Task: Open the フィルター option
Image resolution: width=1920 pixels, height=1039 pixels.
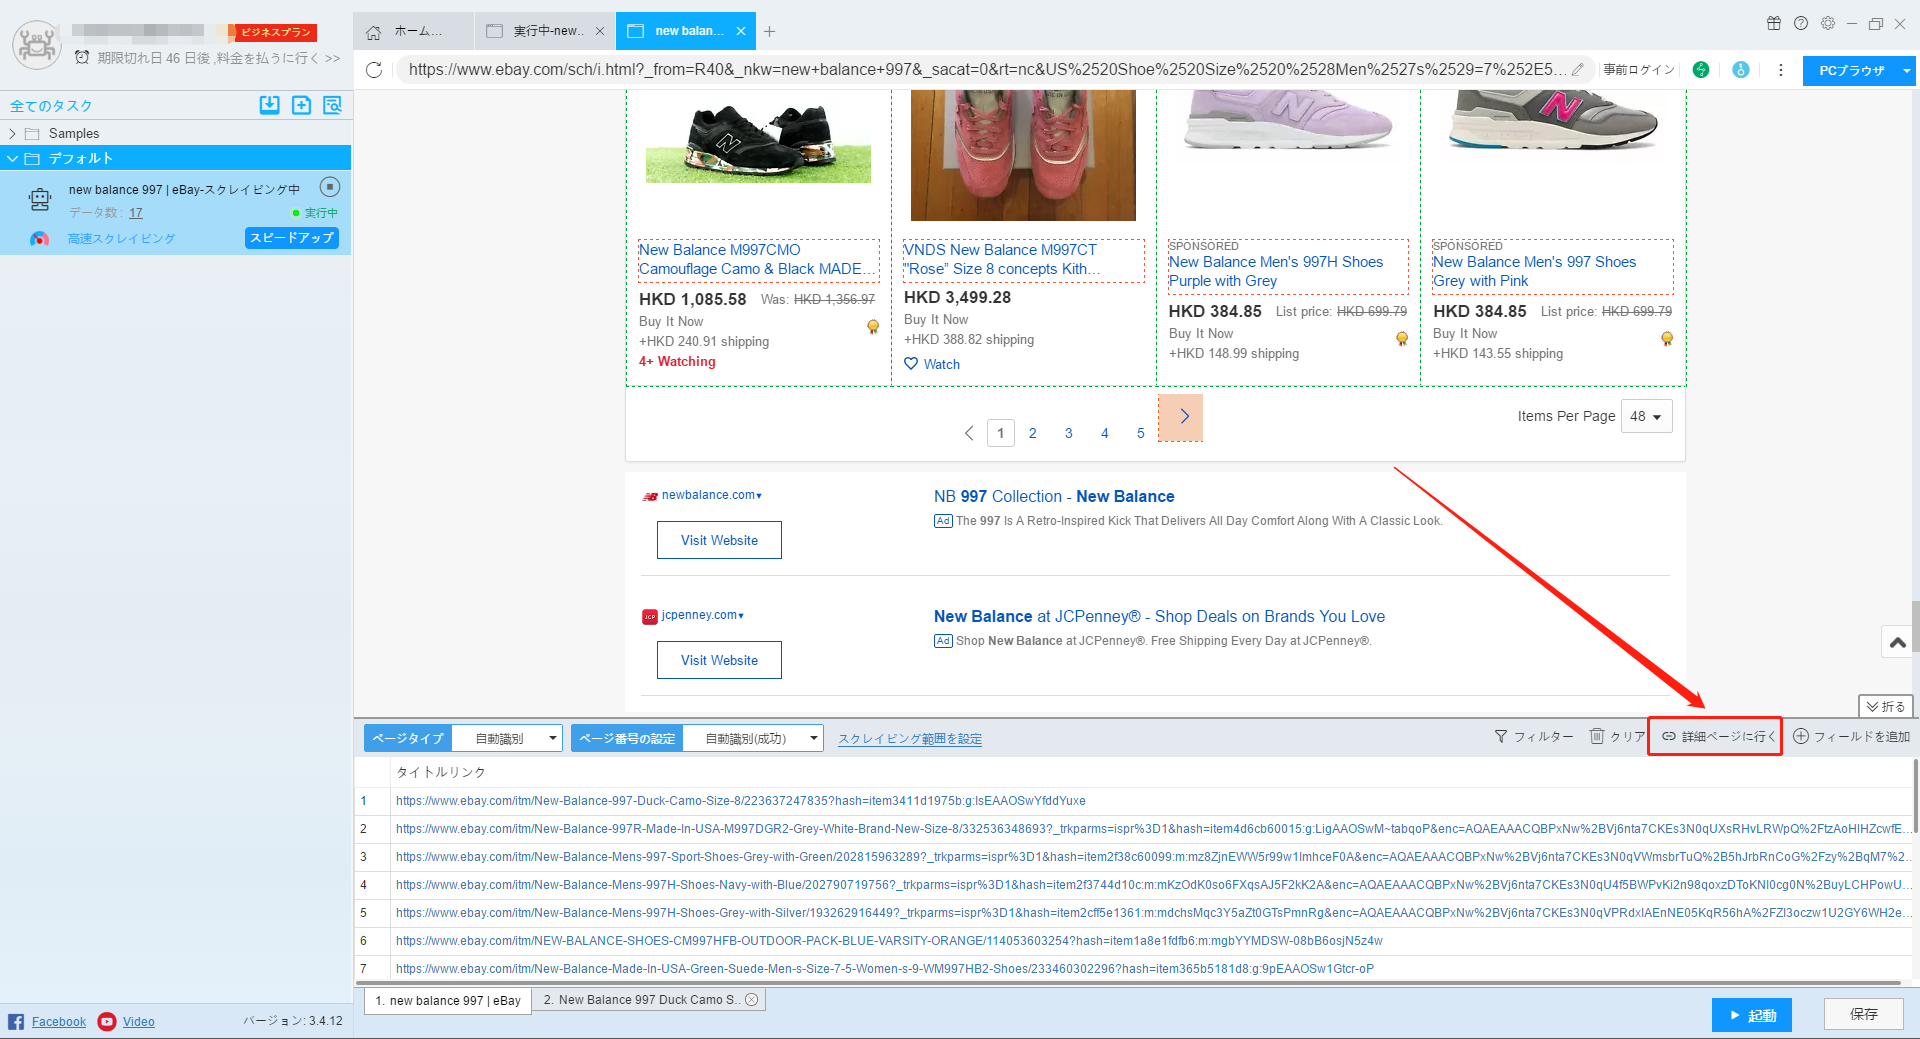Action: pos(1534,736)
